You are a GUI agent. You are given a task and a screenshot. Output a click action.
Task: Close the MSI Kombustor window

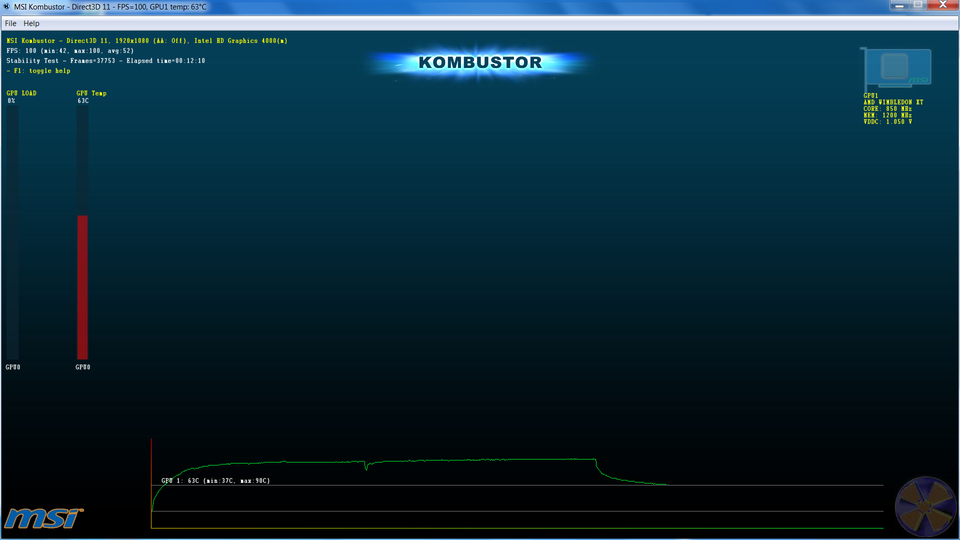click(943, 5)
